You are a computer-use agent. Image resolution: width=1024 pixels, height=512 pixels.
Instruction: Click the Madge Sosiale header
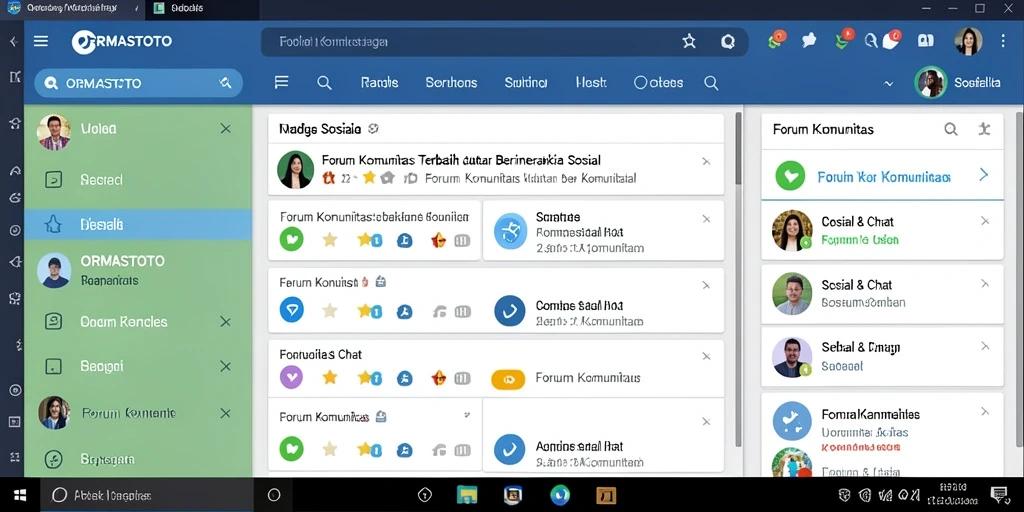(x=320, y=129)
